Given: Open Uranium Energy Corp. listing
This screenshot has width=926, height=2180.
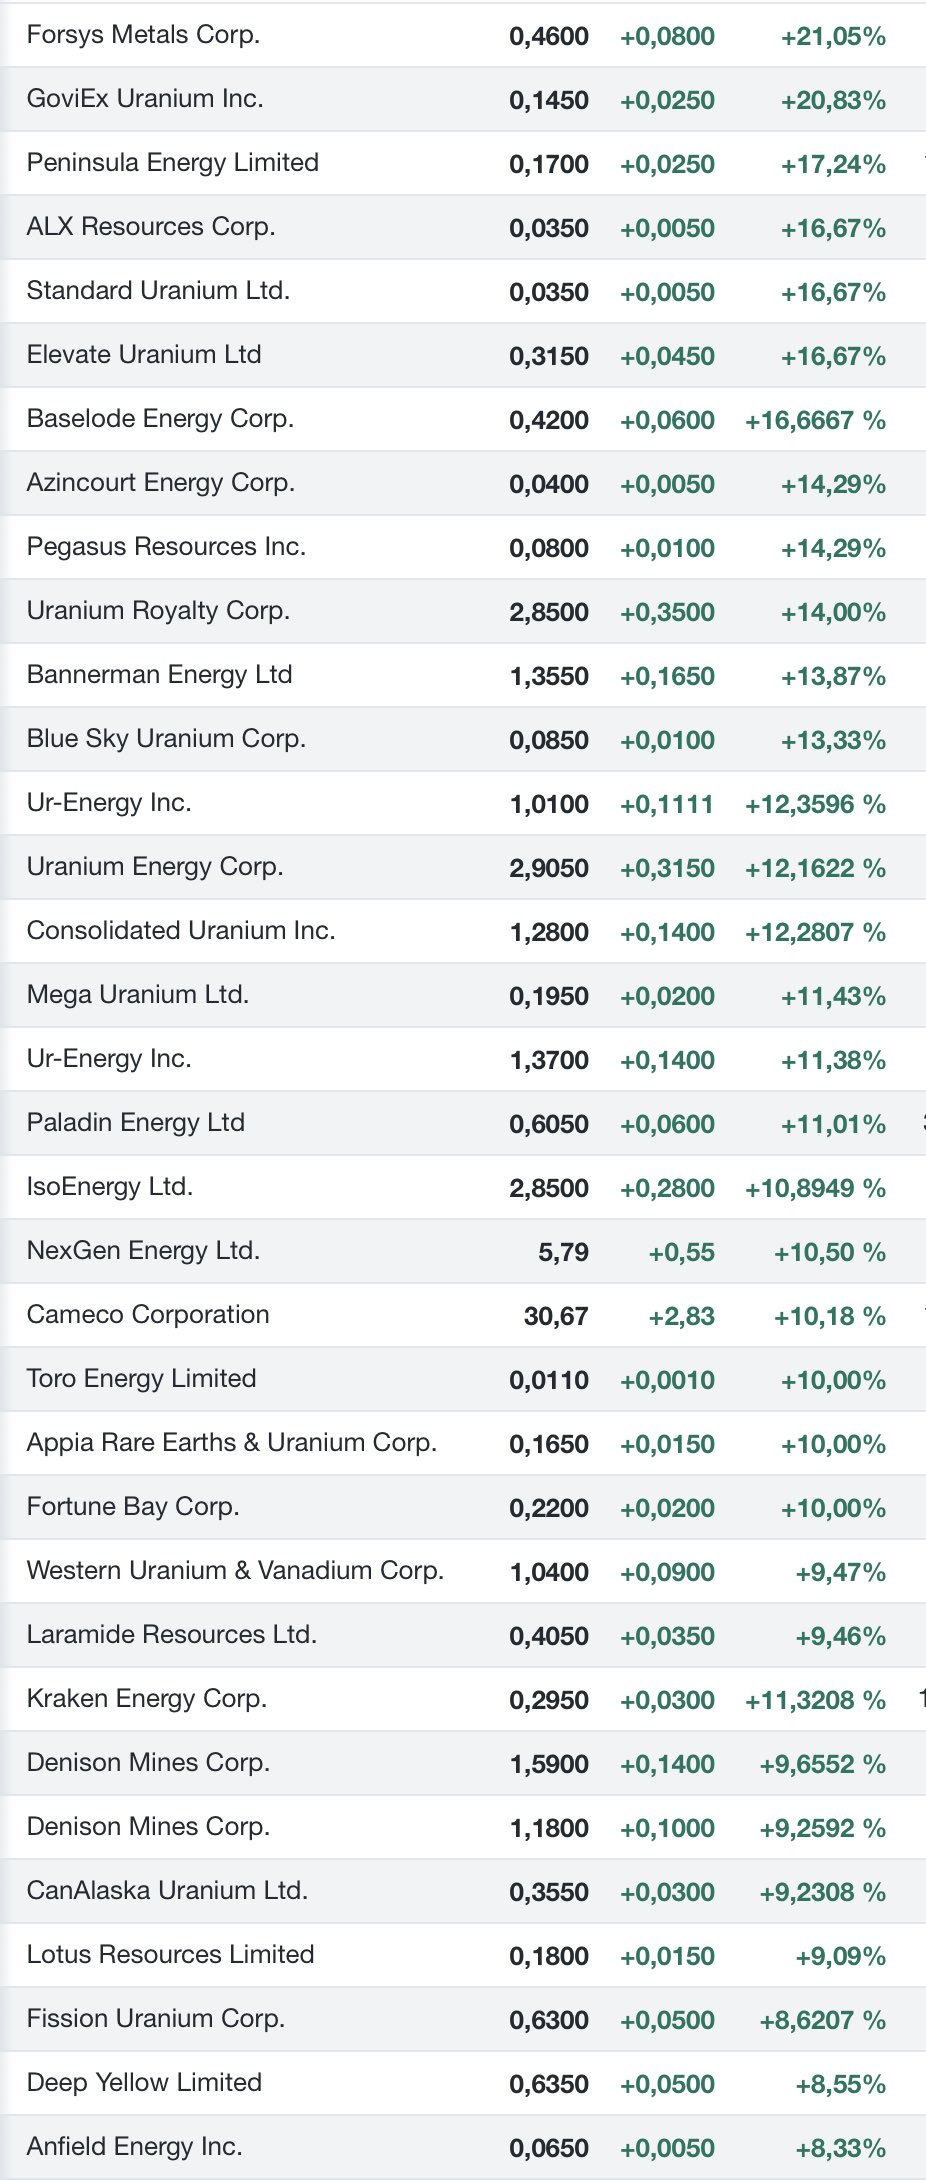Looking at the screenshot, I should (155, 867).
